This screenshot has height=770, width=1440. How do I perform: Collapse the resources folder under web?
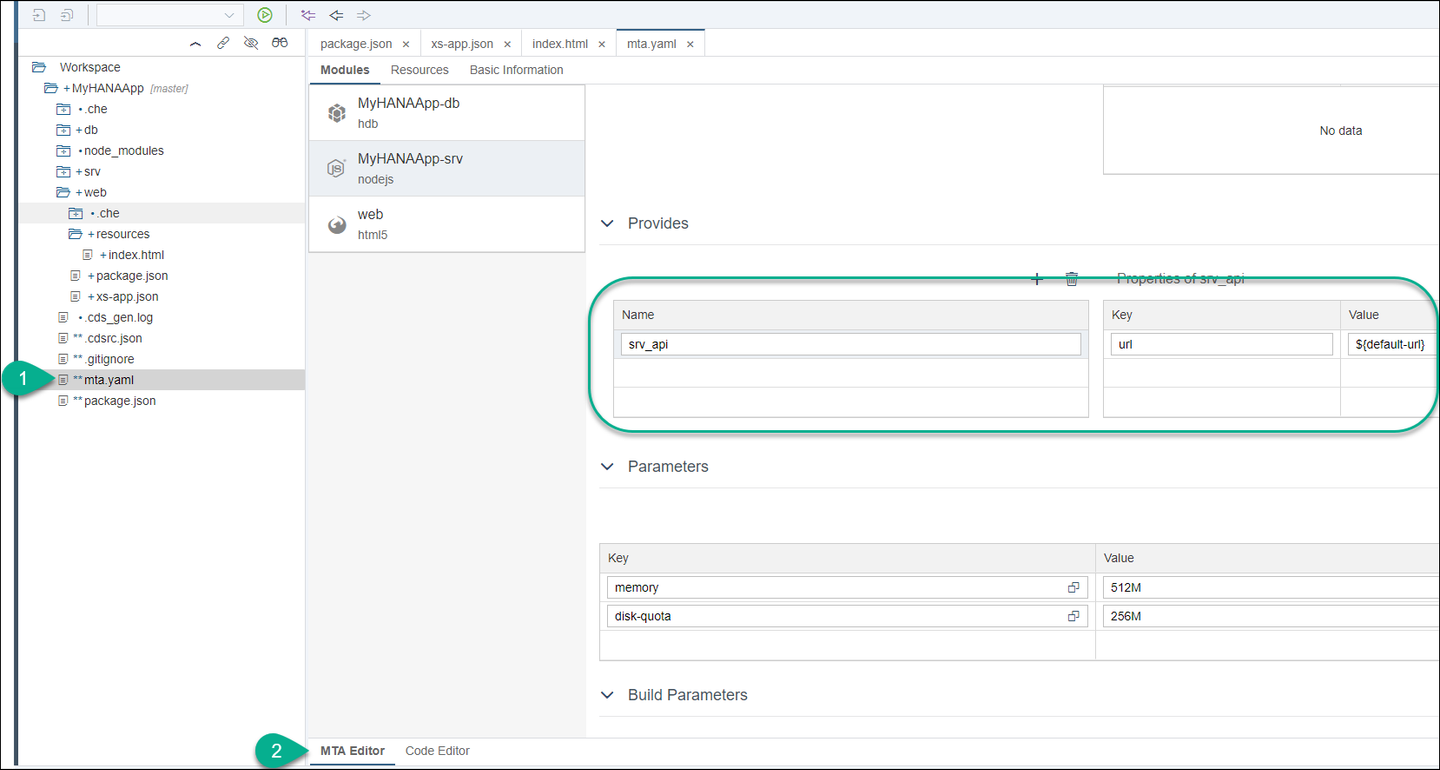(75, 234)
